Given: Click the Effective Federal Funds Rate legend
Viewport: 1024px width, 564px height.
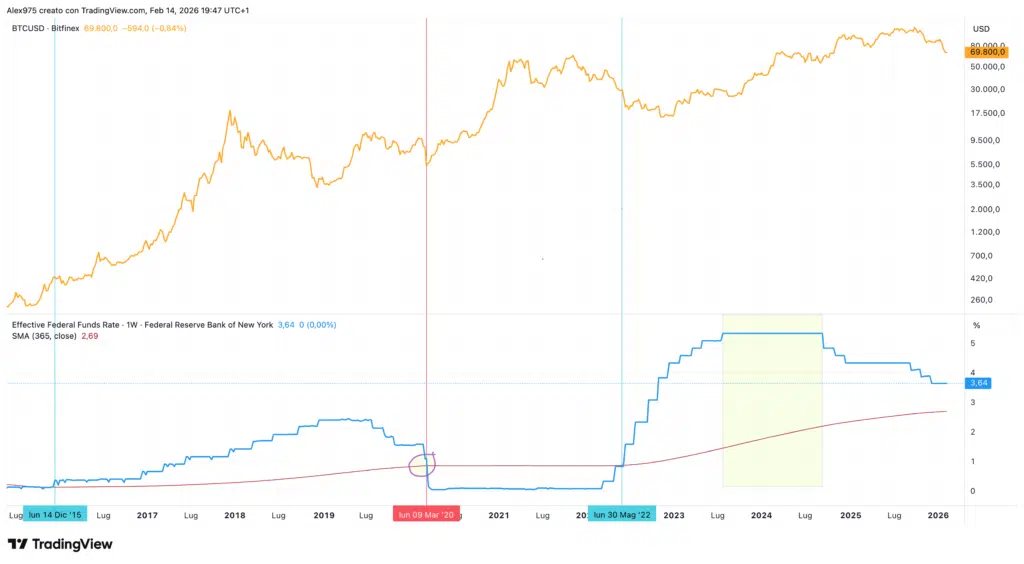Looking at the screenshot, I should coord(68,325).
